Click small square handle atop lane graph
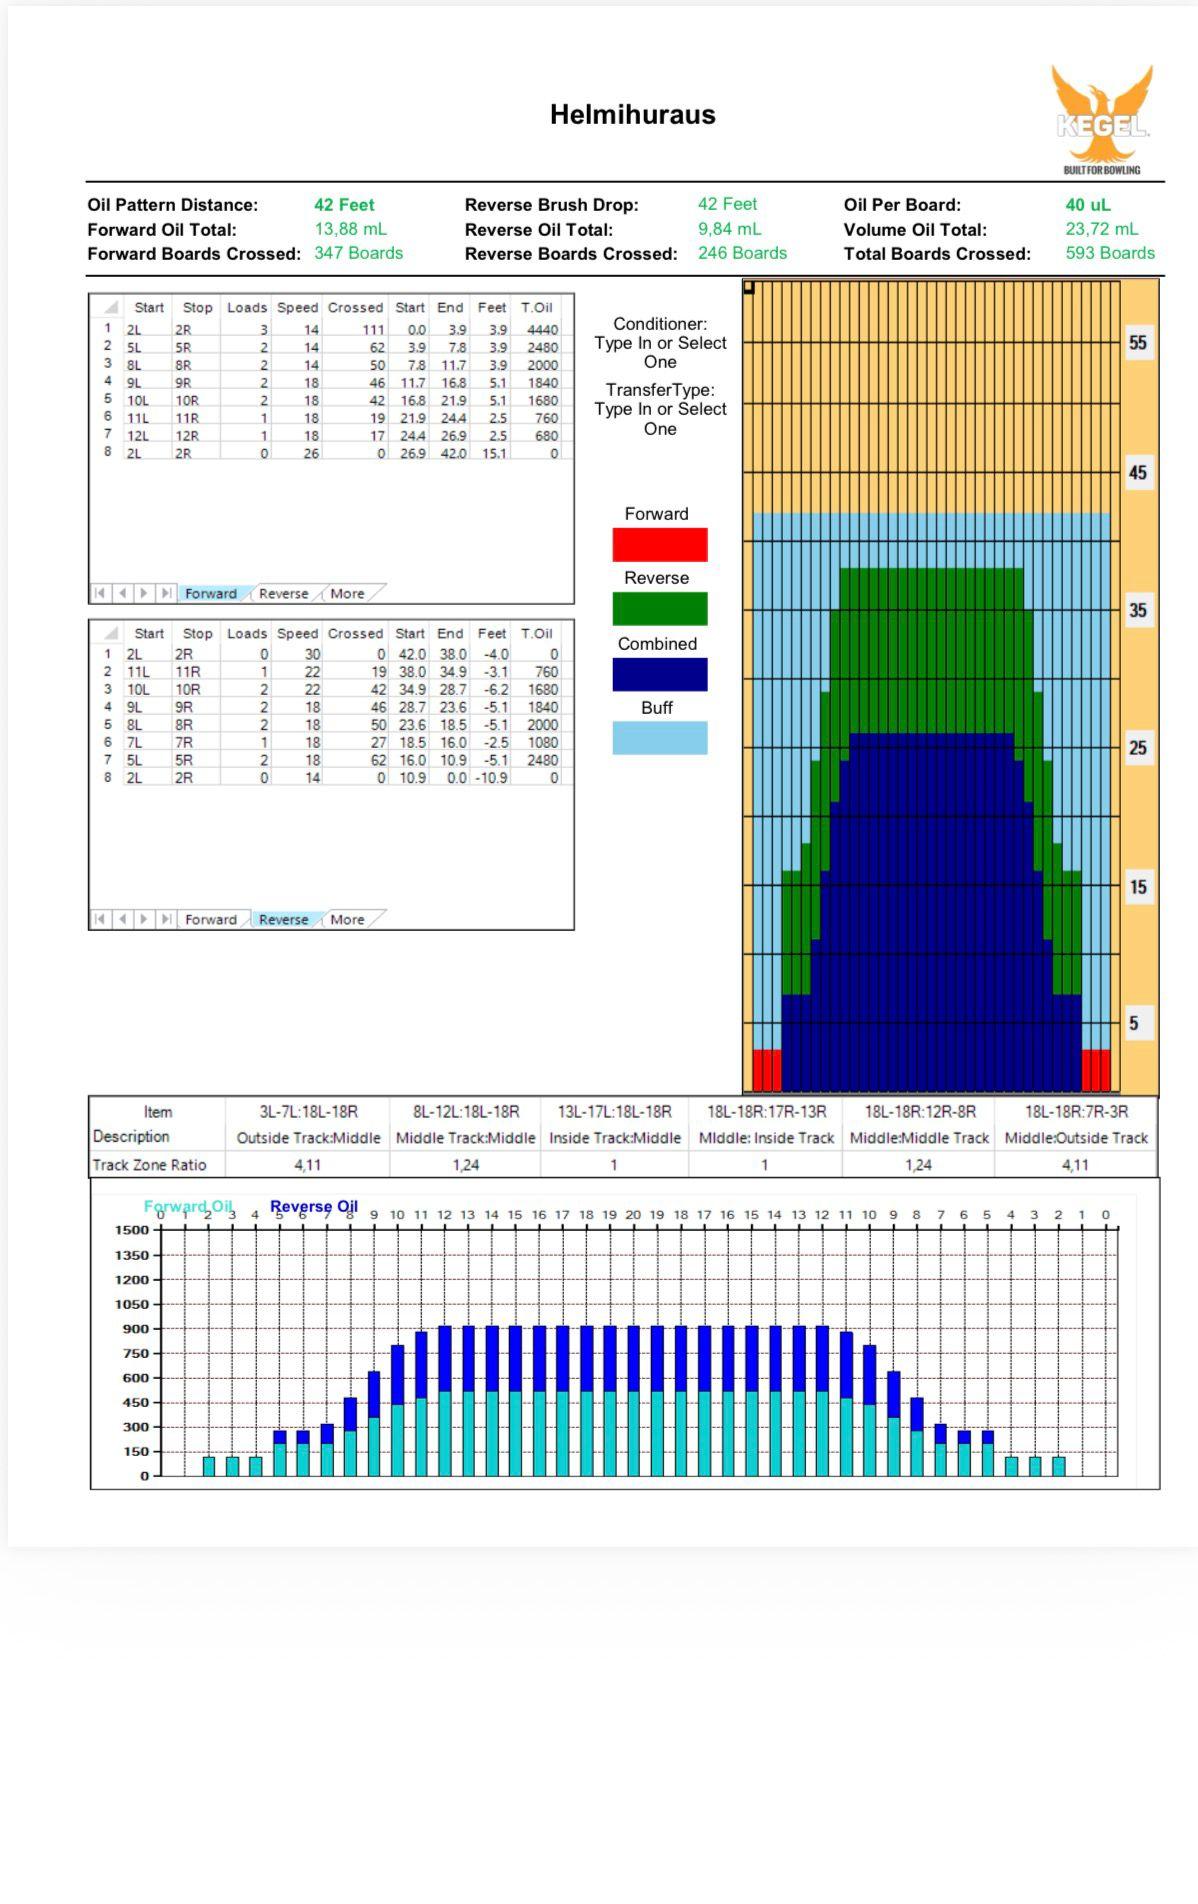The width and height of the screenshot is (1198, 1904). click(749, 288)
